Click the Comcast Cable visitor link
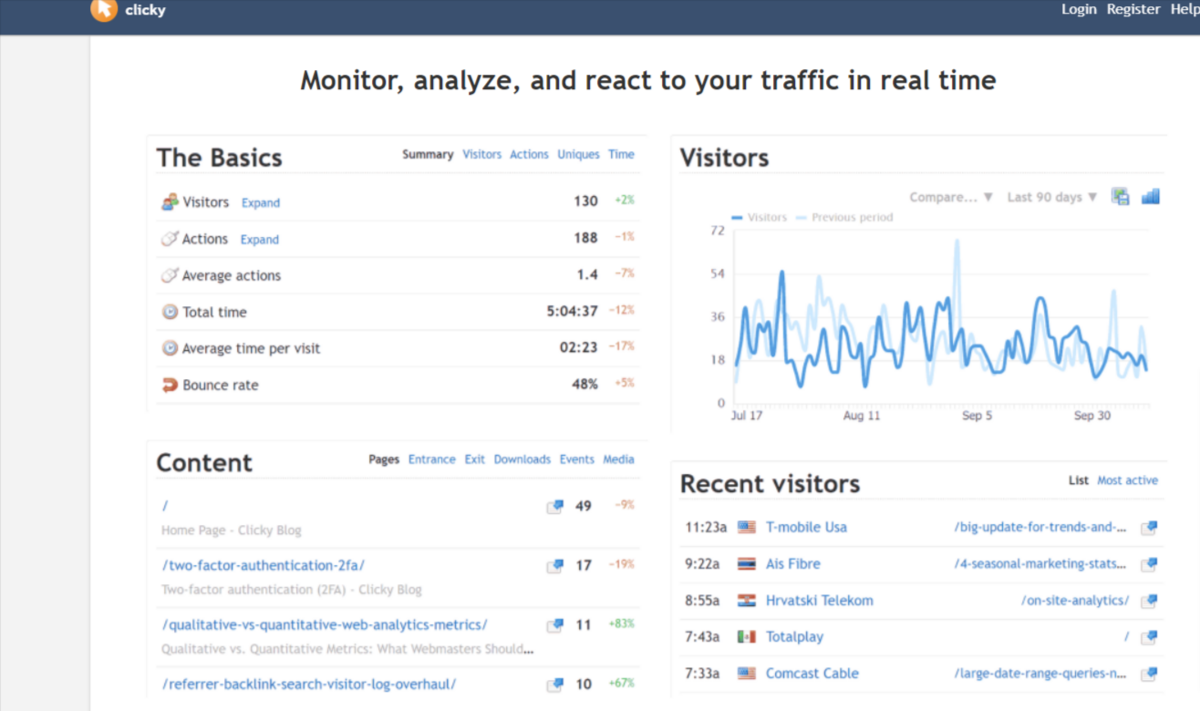The height and width of the screenshot is (711, 1200). (x=812, y=674)
